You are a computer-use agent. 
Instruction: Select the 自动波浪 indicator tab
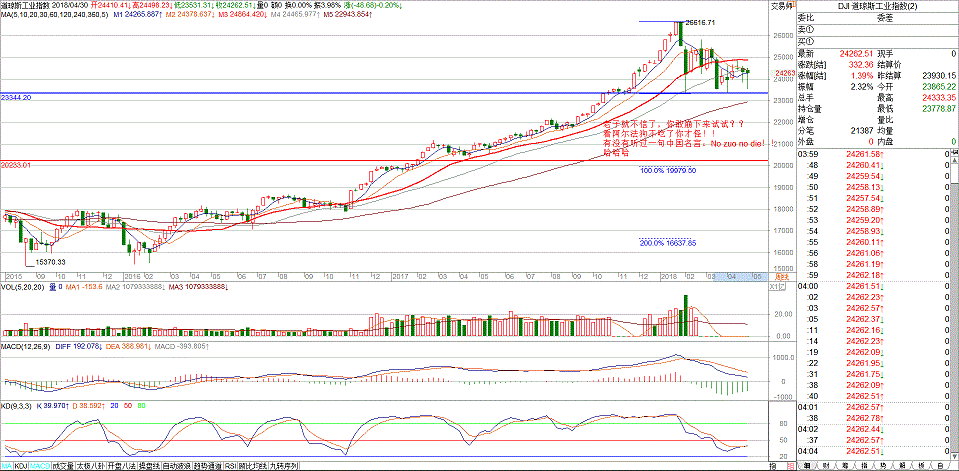[176, 466]
